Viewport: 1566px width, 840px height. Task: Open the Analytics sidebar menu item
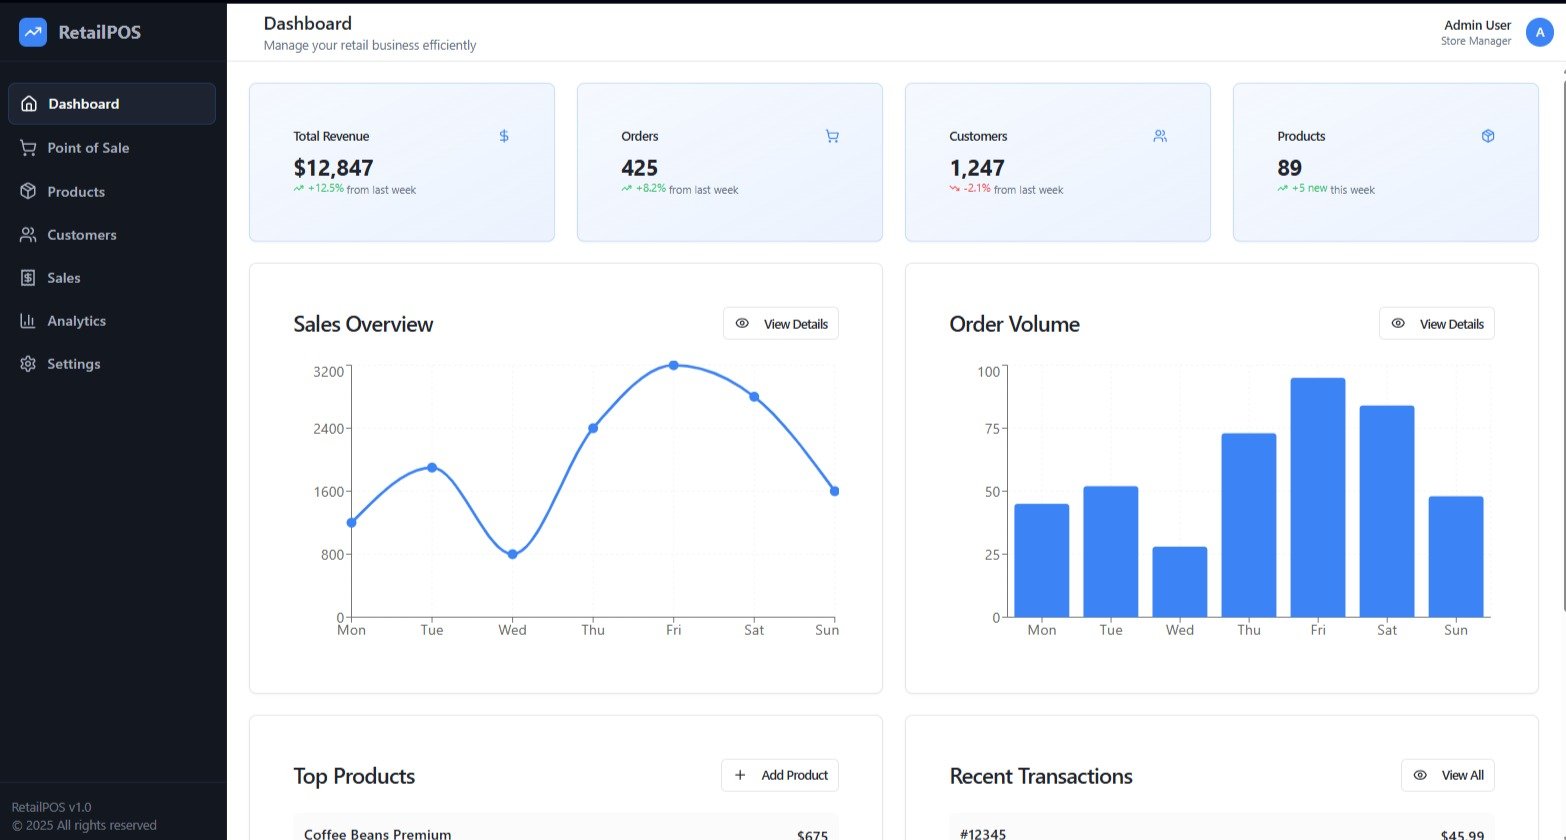pyautogui.click(x=112, y=321)
